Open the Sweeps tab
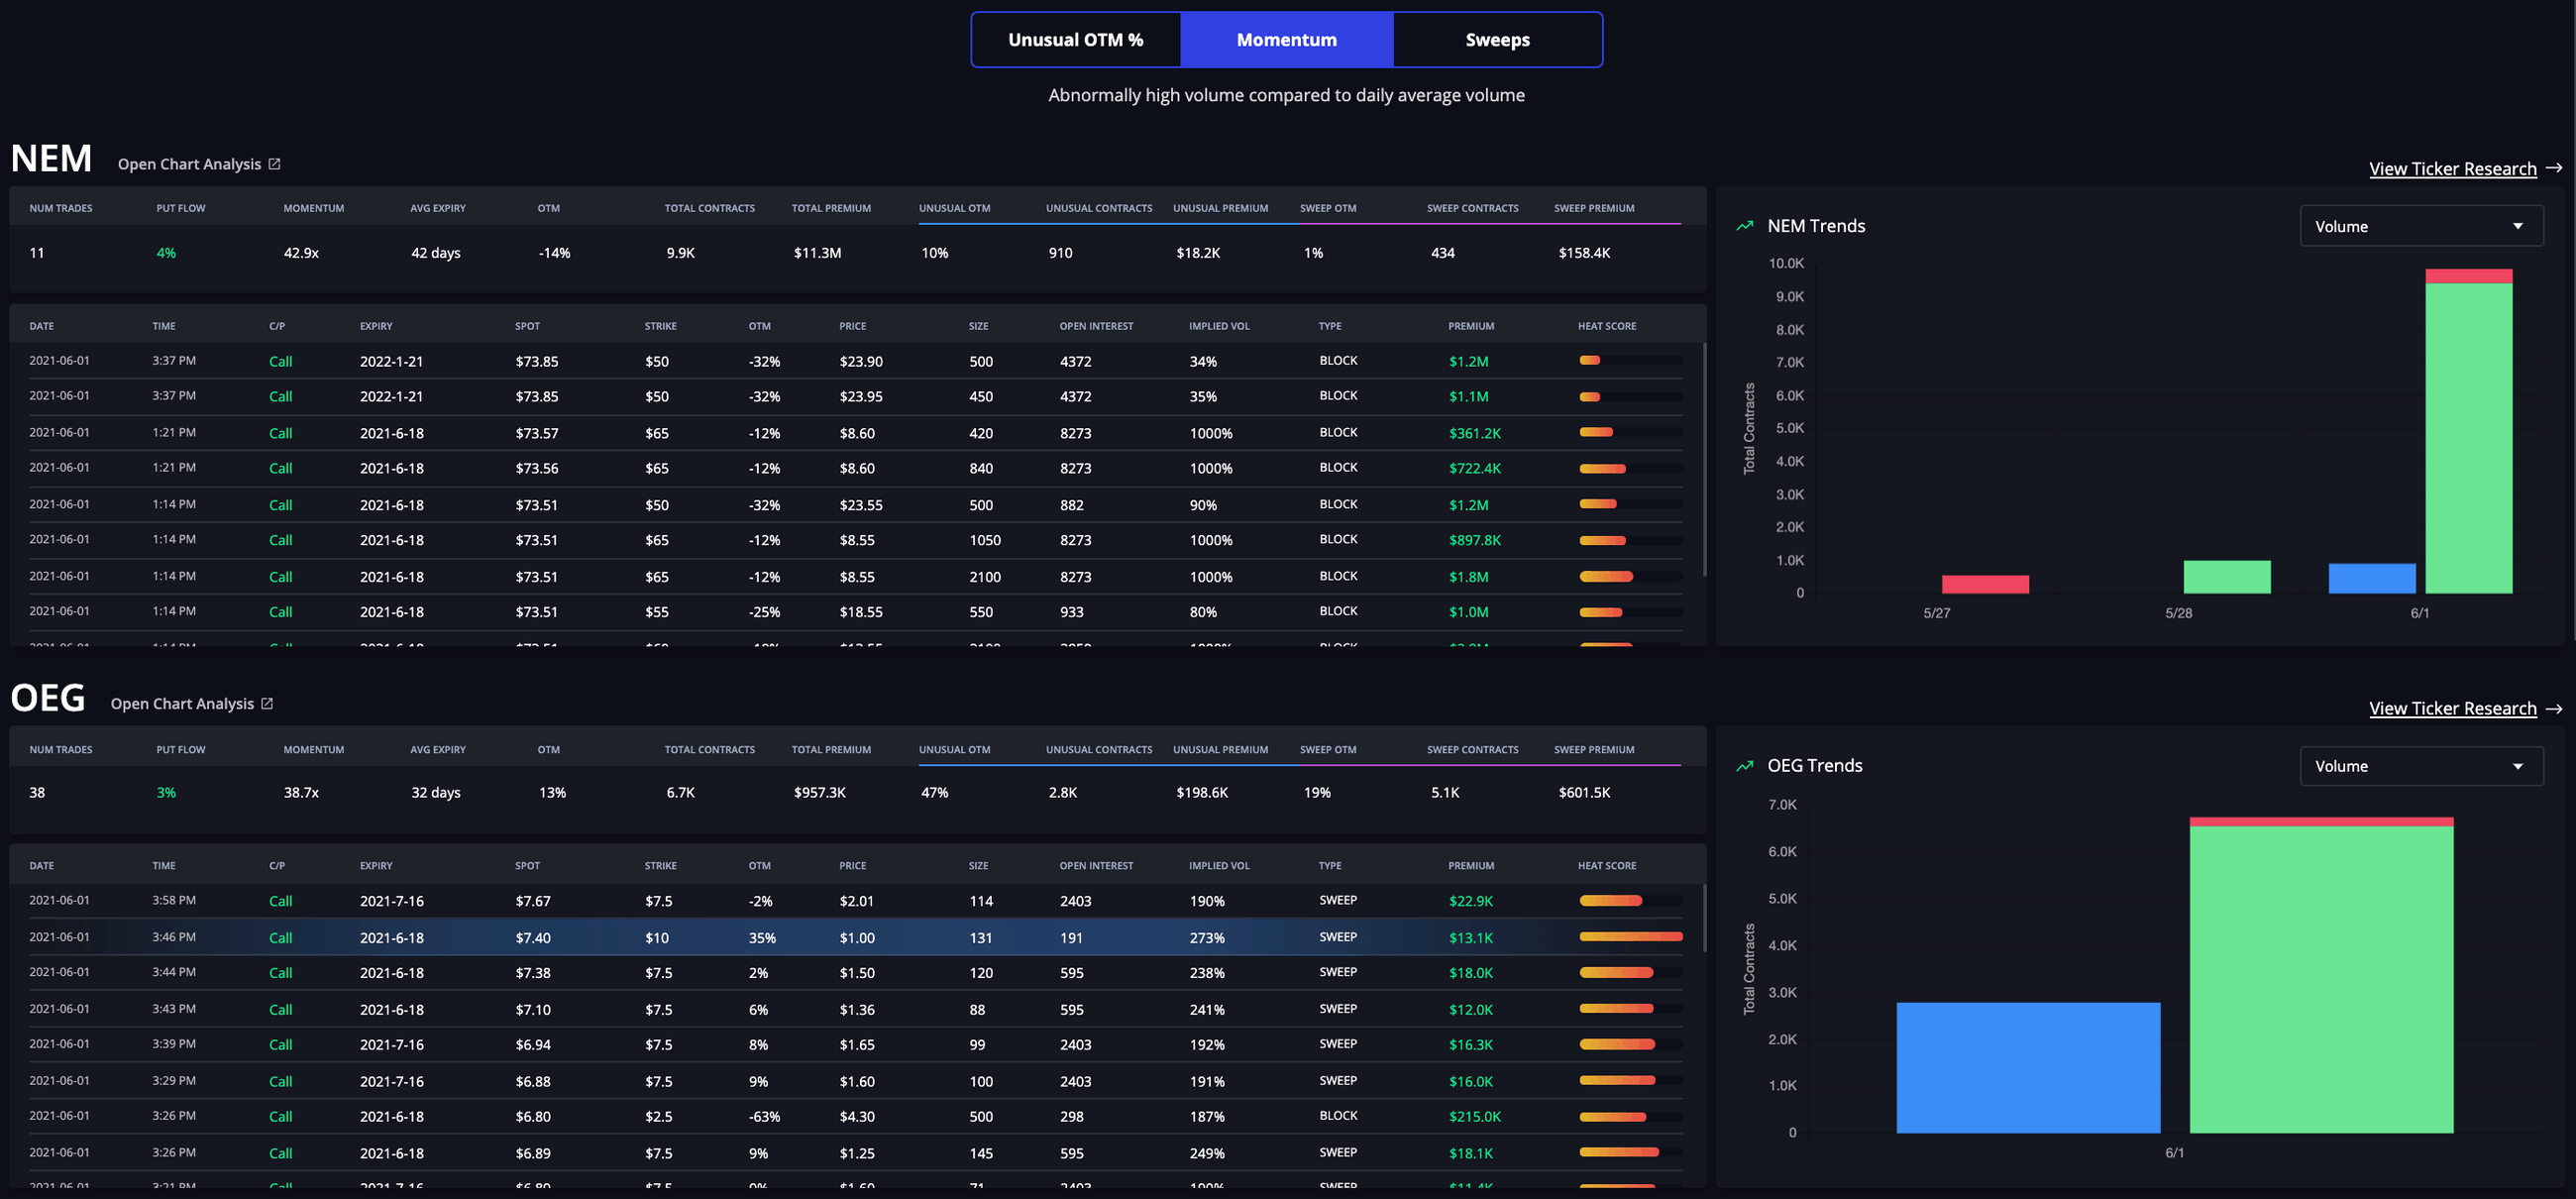 pyautogui.click(x=1497, y=40)
